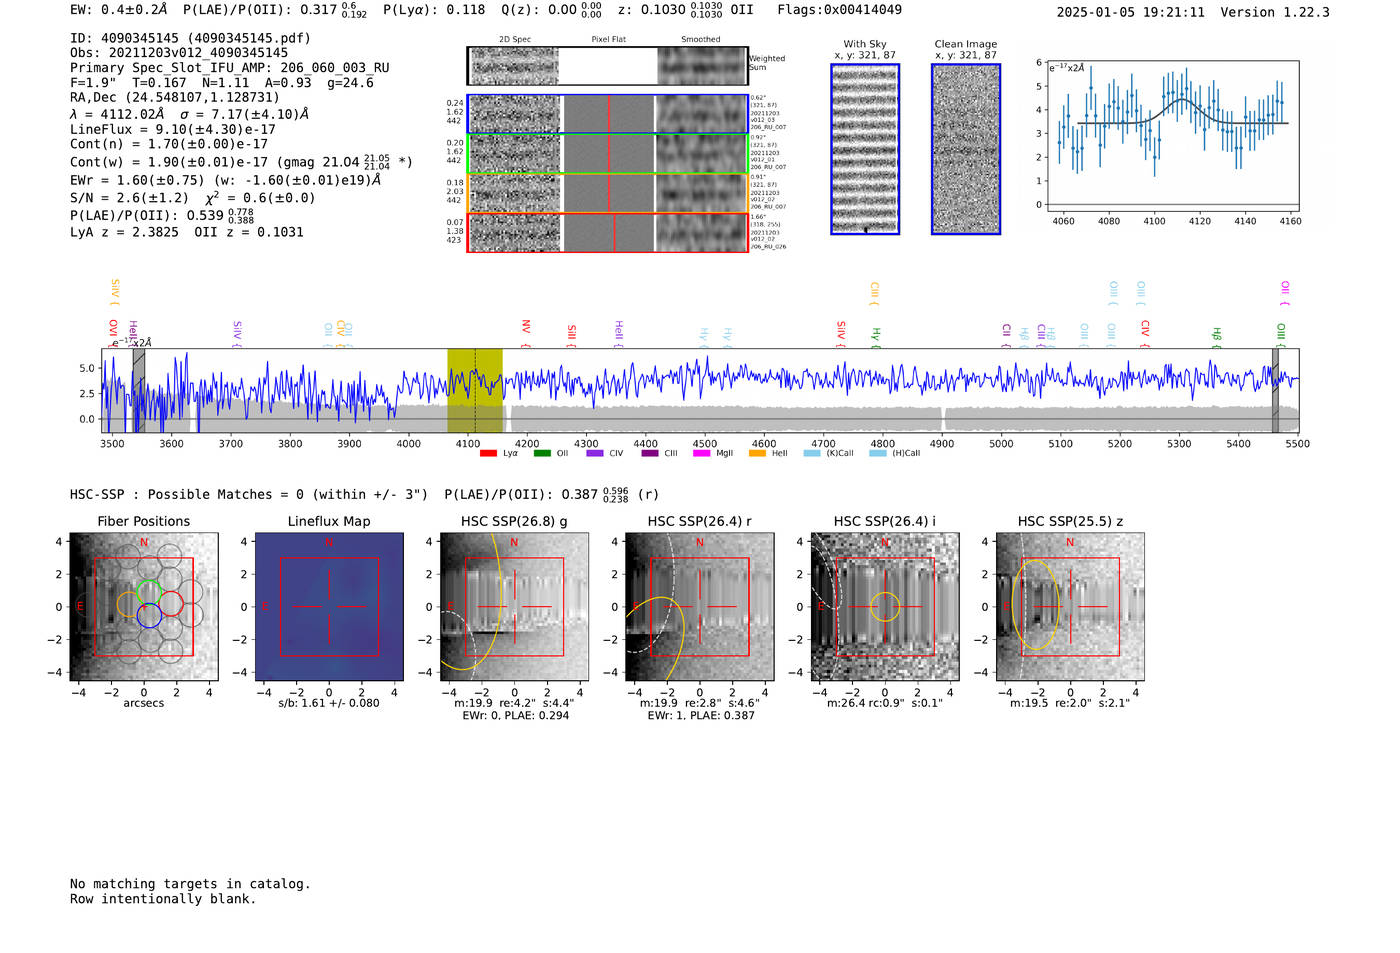Select the Weighted Sum 2D spectrum strip
This screenshot has height=953, width=1400.
pyautogui.click(x=607, y=66)
